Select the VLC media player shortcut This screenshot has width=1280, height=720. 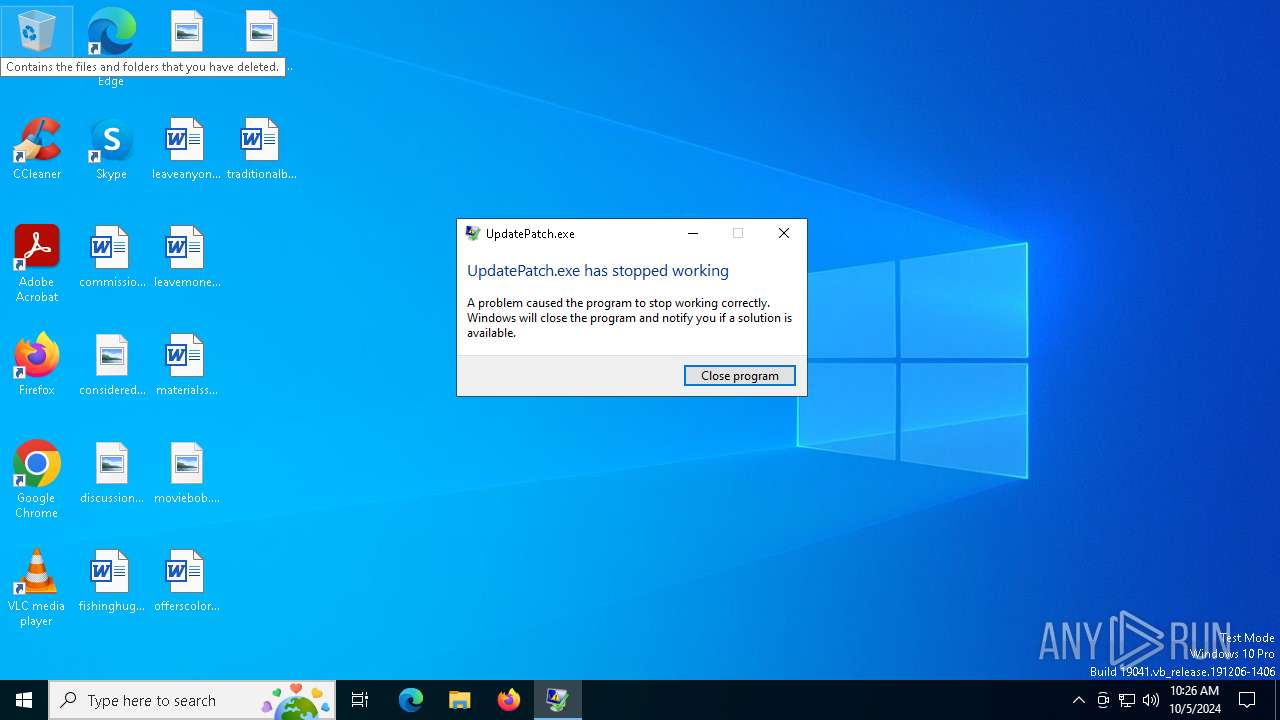37,588
